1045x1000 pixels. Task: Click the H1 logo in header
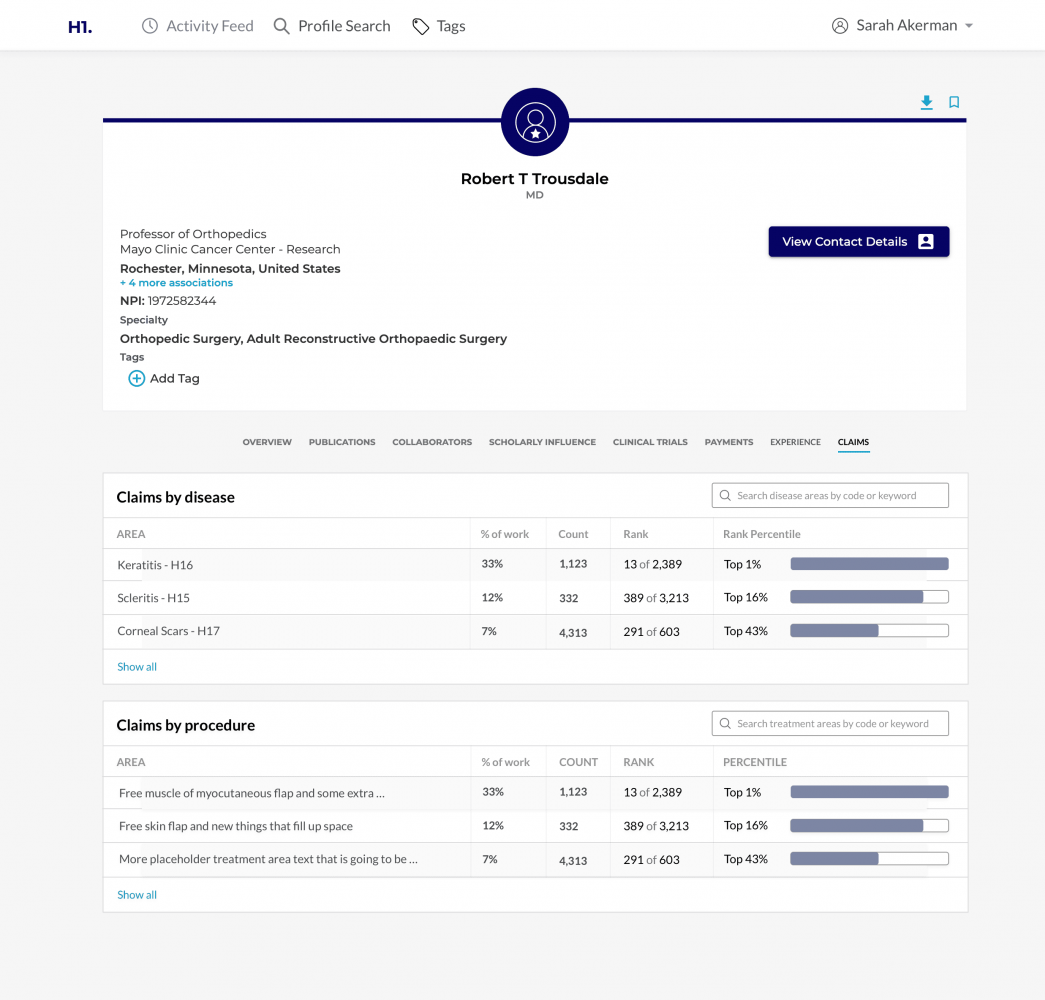tap(80, 27)
